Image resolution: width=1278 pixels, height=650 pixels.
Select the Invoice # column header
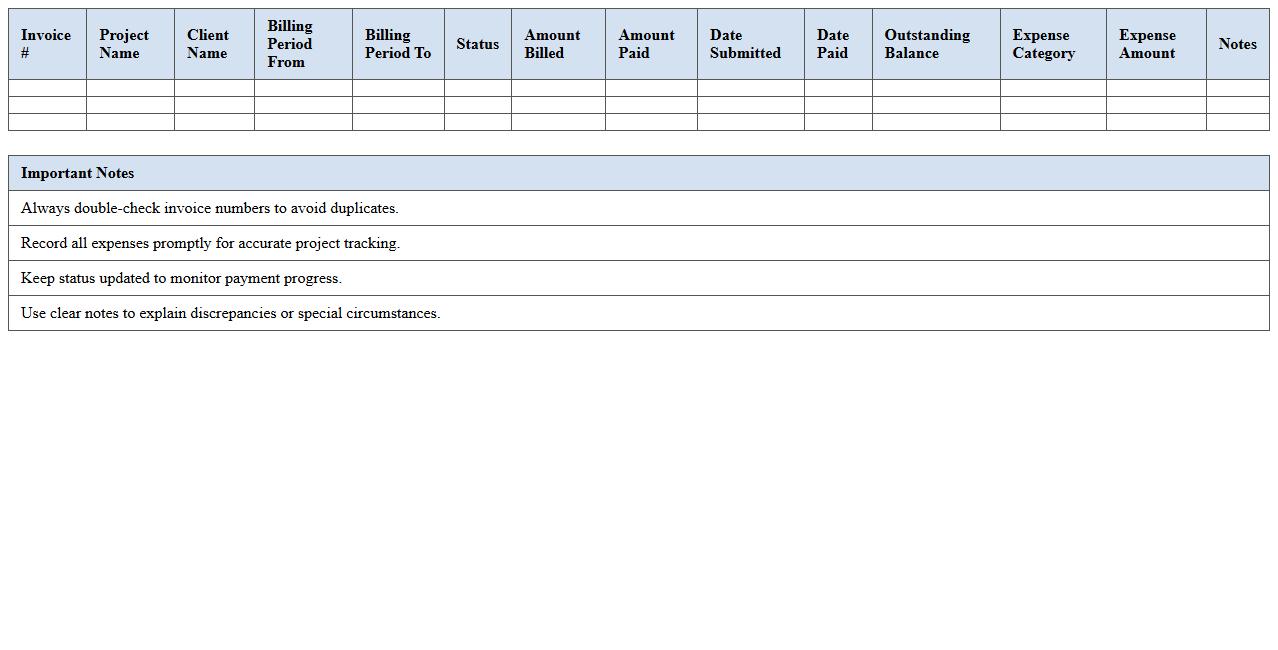click(46, 43)
